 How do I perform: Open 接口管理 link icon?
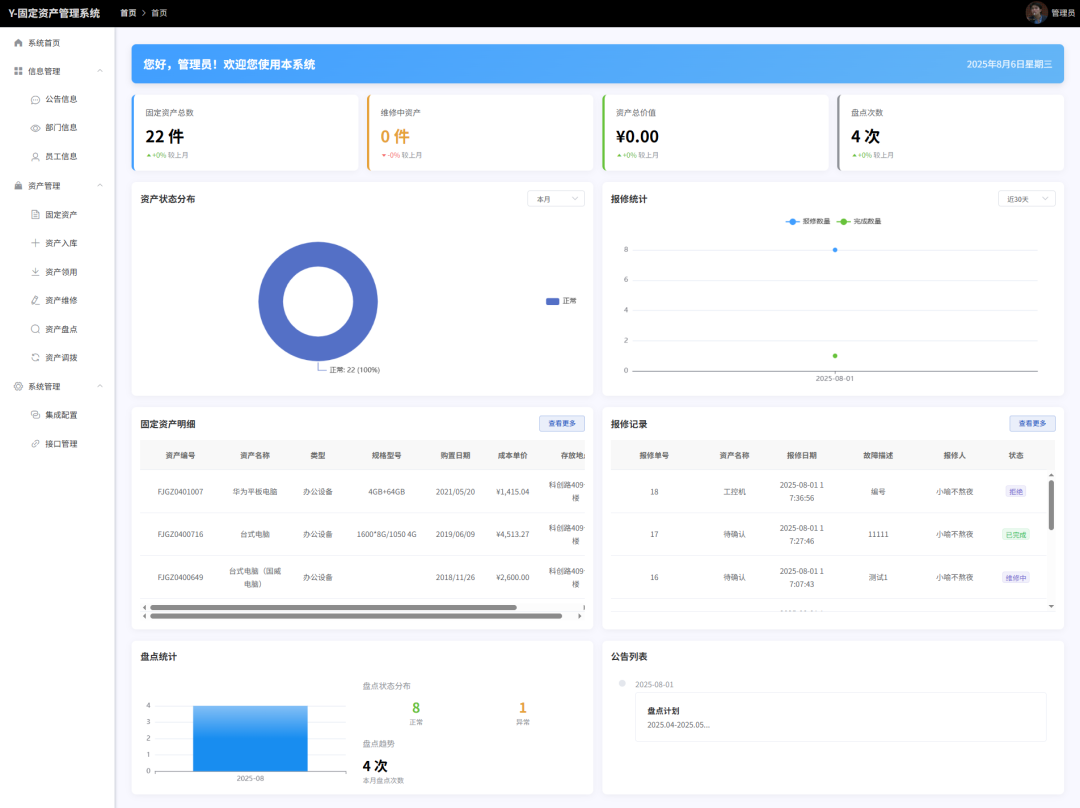(x=35, y=444)
